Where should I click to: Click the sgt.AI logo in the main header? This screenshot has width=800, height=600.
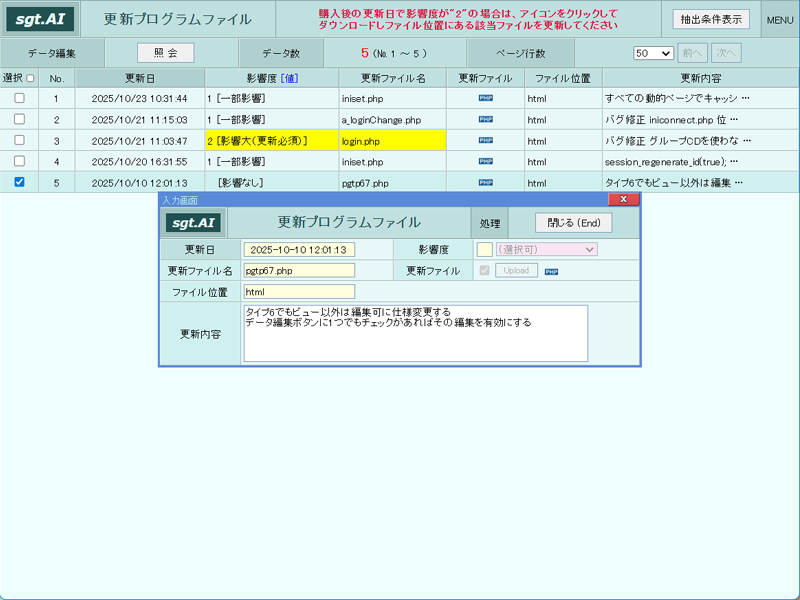coord(40,19)
